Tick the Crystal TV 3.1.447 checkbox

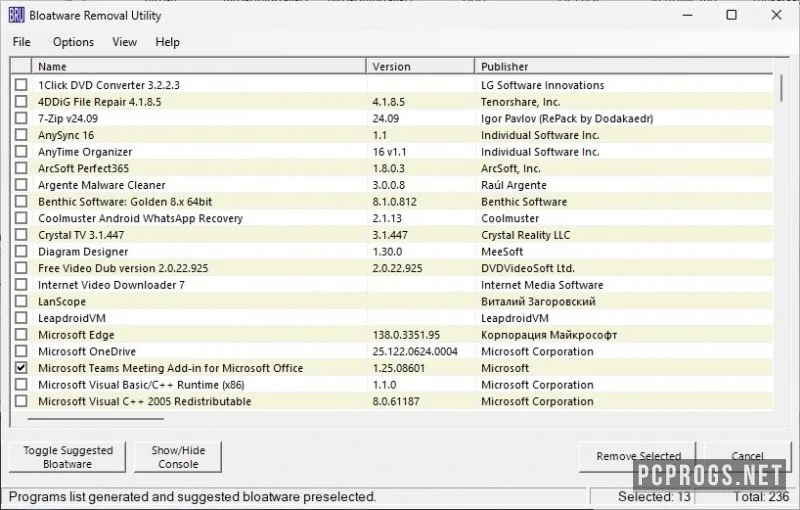pos(21,235)
